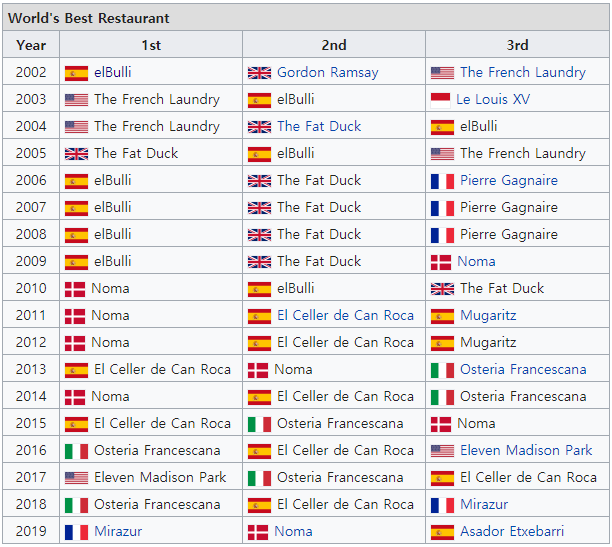The image size is (612, 547).
Task: Click the Danish flag beside Noma in the 2010 row
Action: point(75,289)
